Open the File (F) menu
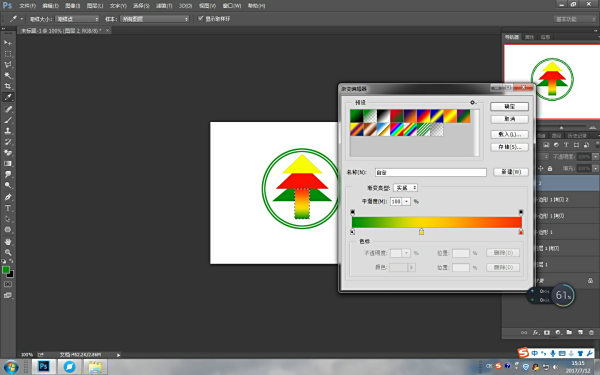Screen dimensions: 600x375 pyautogui.click(x=28, y=6)
